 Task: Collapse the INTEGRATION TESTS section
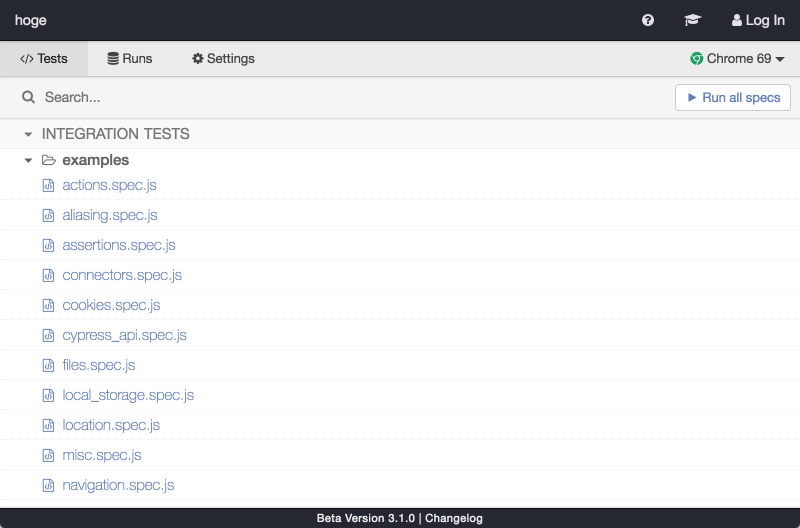click(29, 134)
